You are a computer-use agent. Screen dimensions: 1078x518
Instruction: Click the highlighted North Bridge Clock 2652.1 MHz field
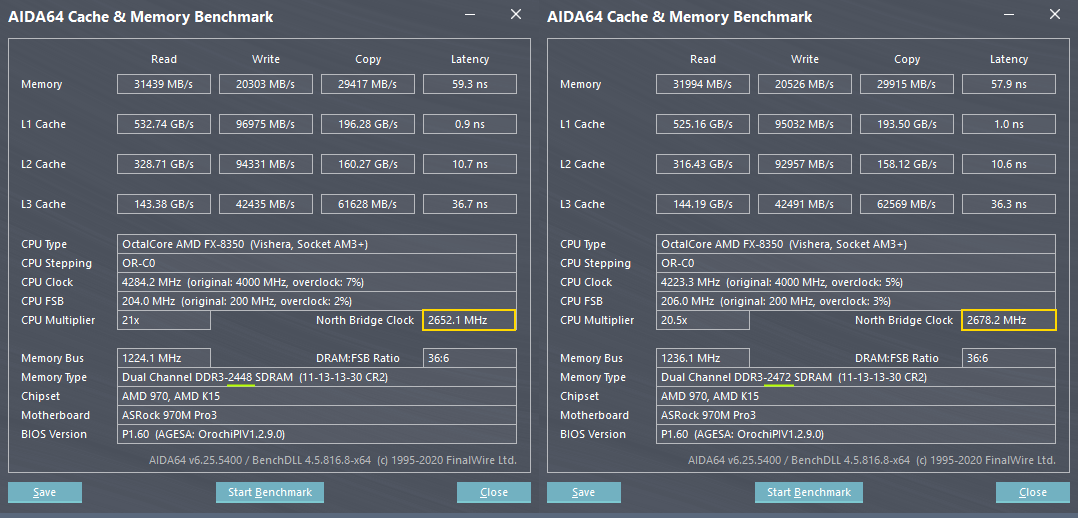469,320
